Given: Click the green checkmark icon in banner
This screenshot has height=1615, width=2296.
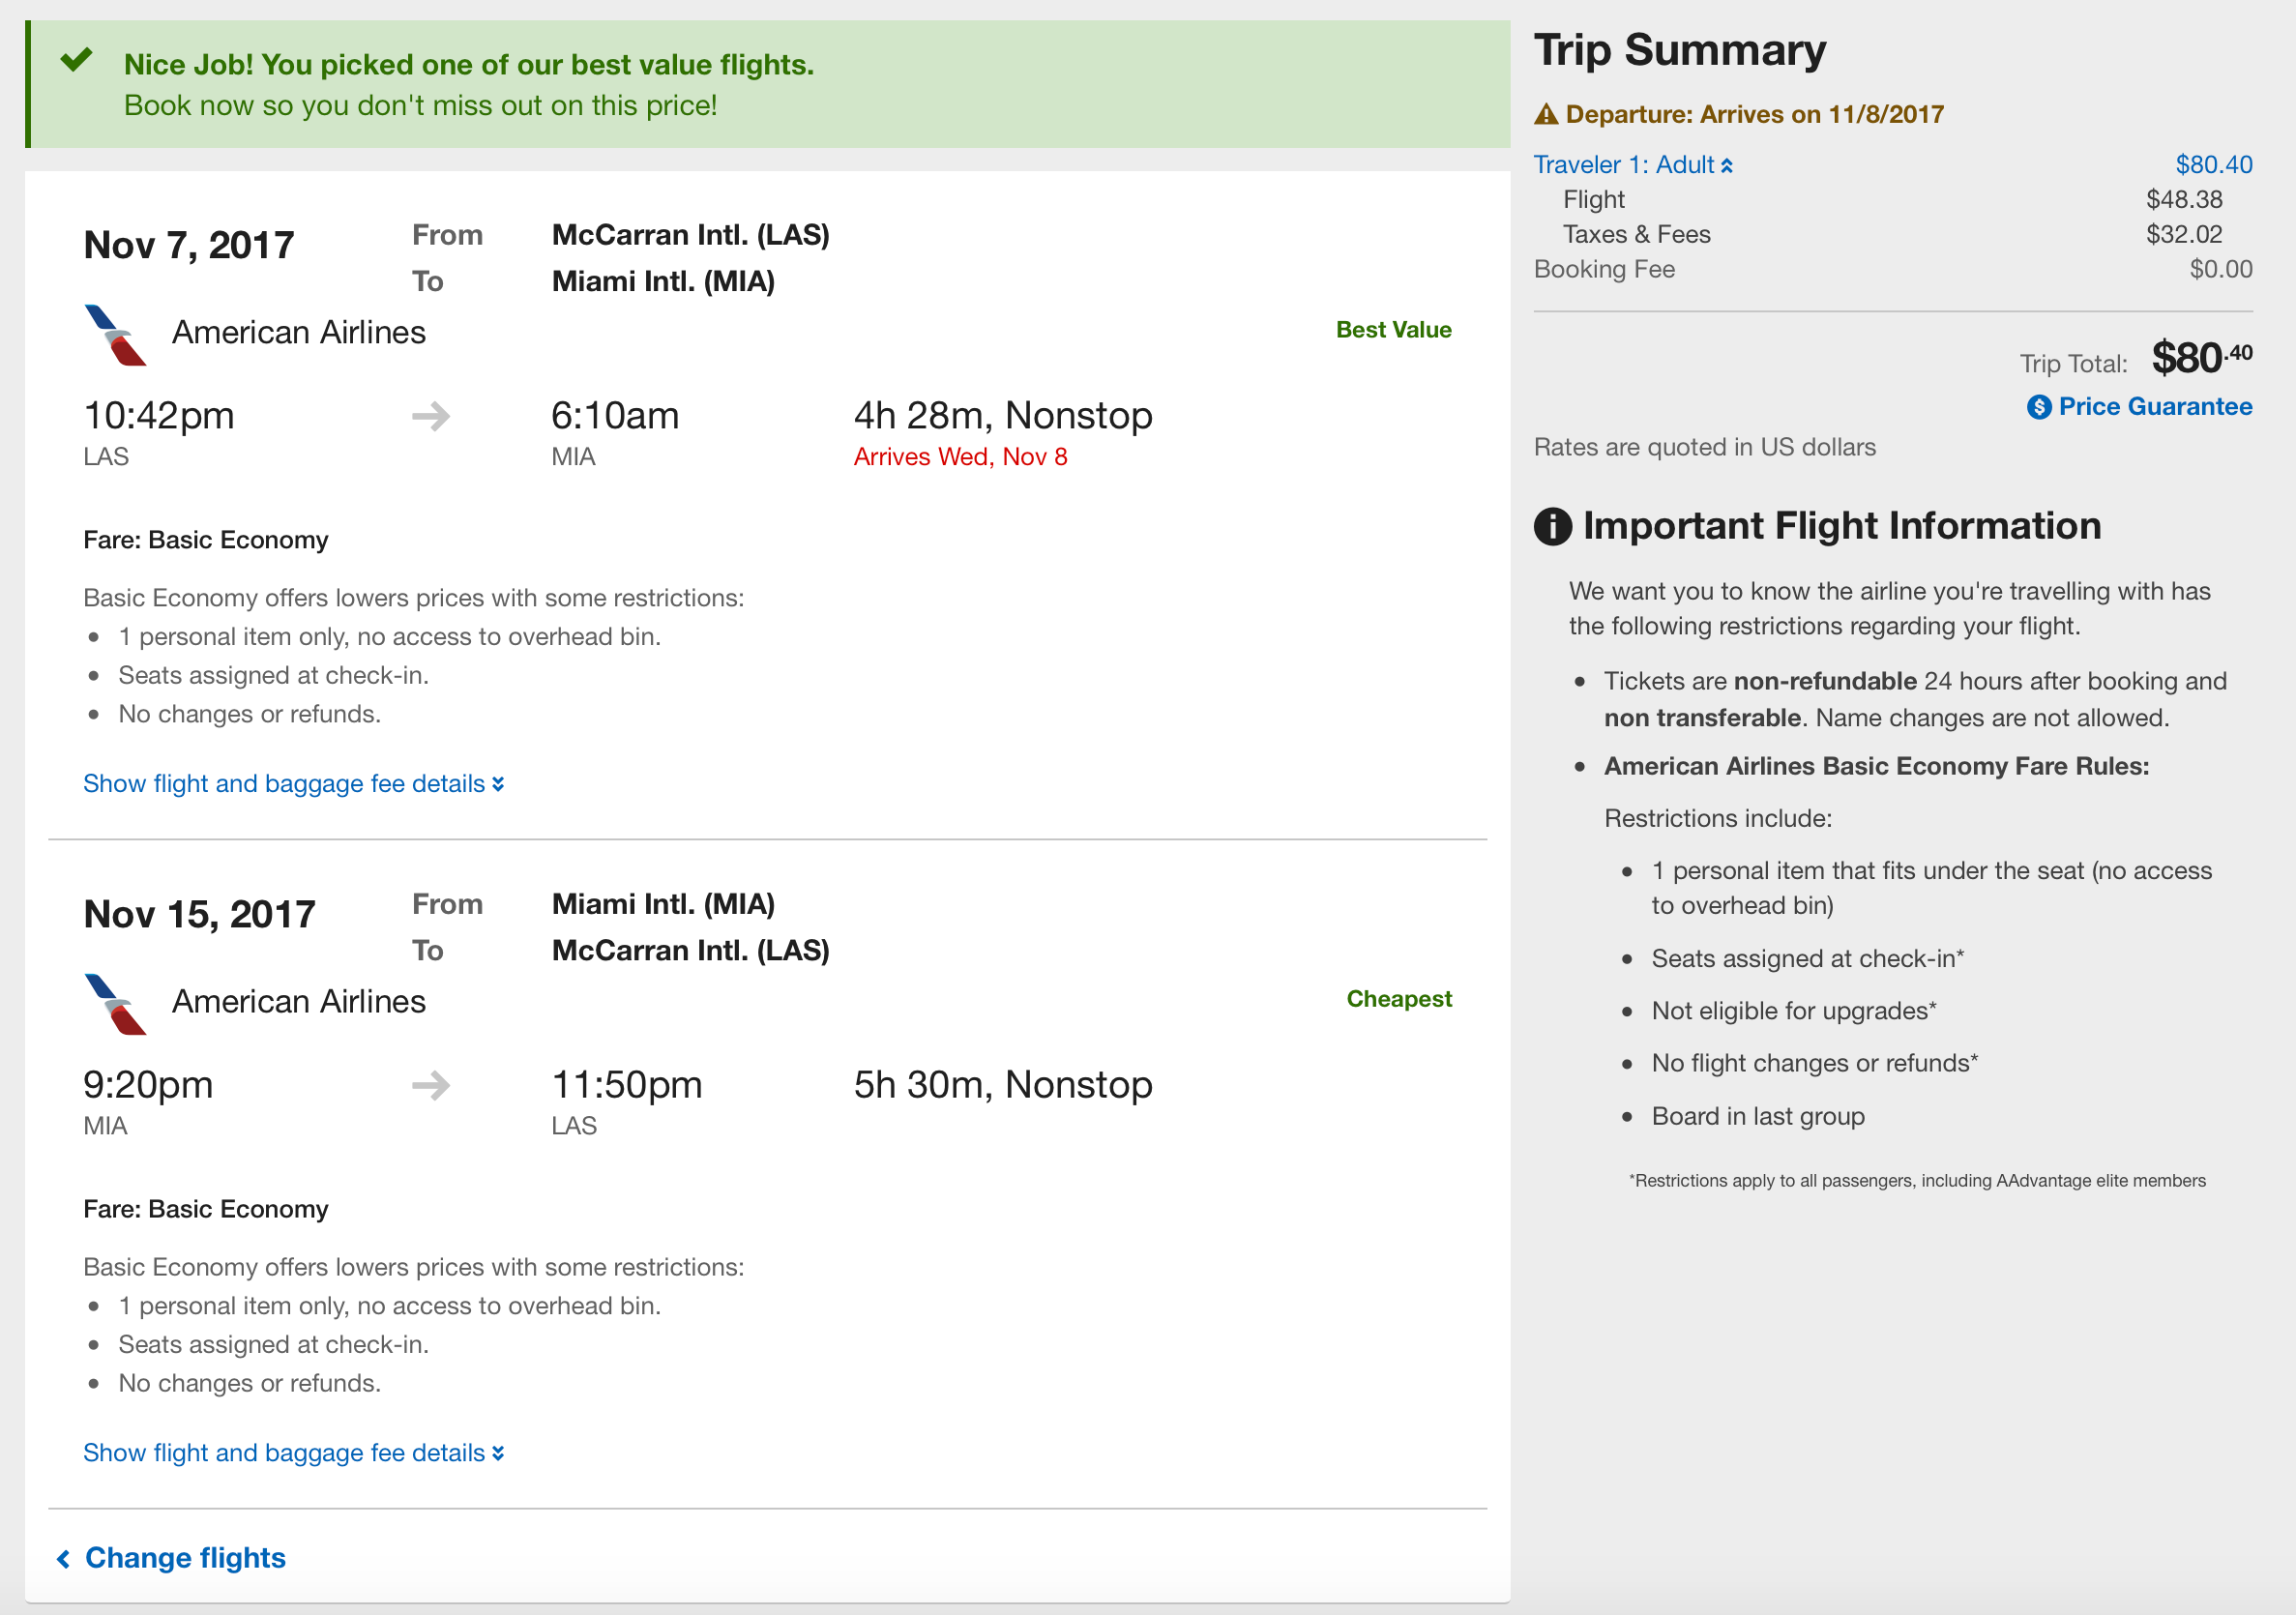Looking at the screenshot, I should pyautogui.click(x=76, y=61).
